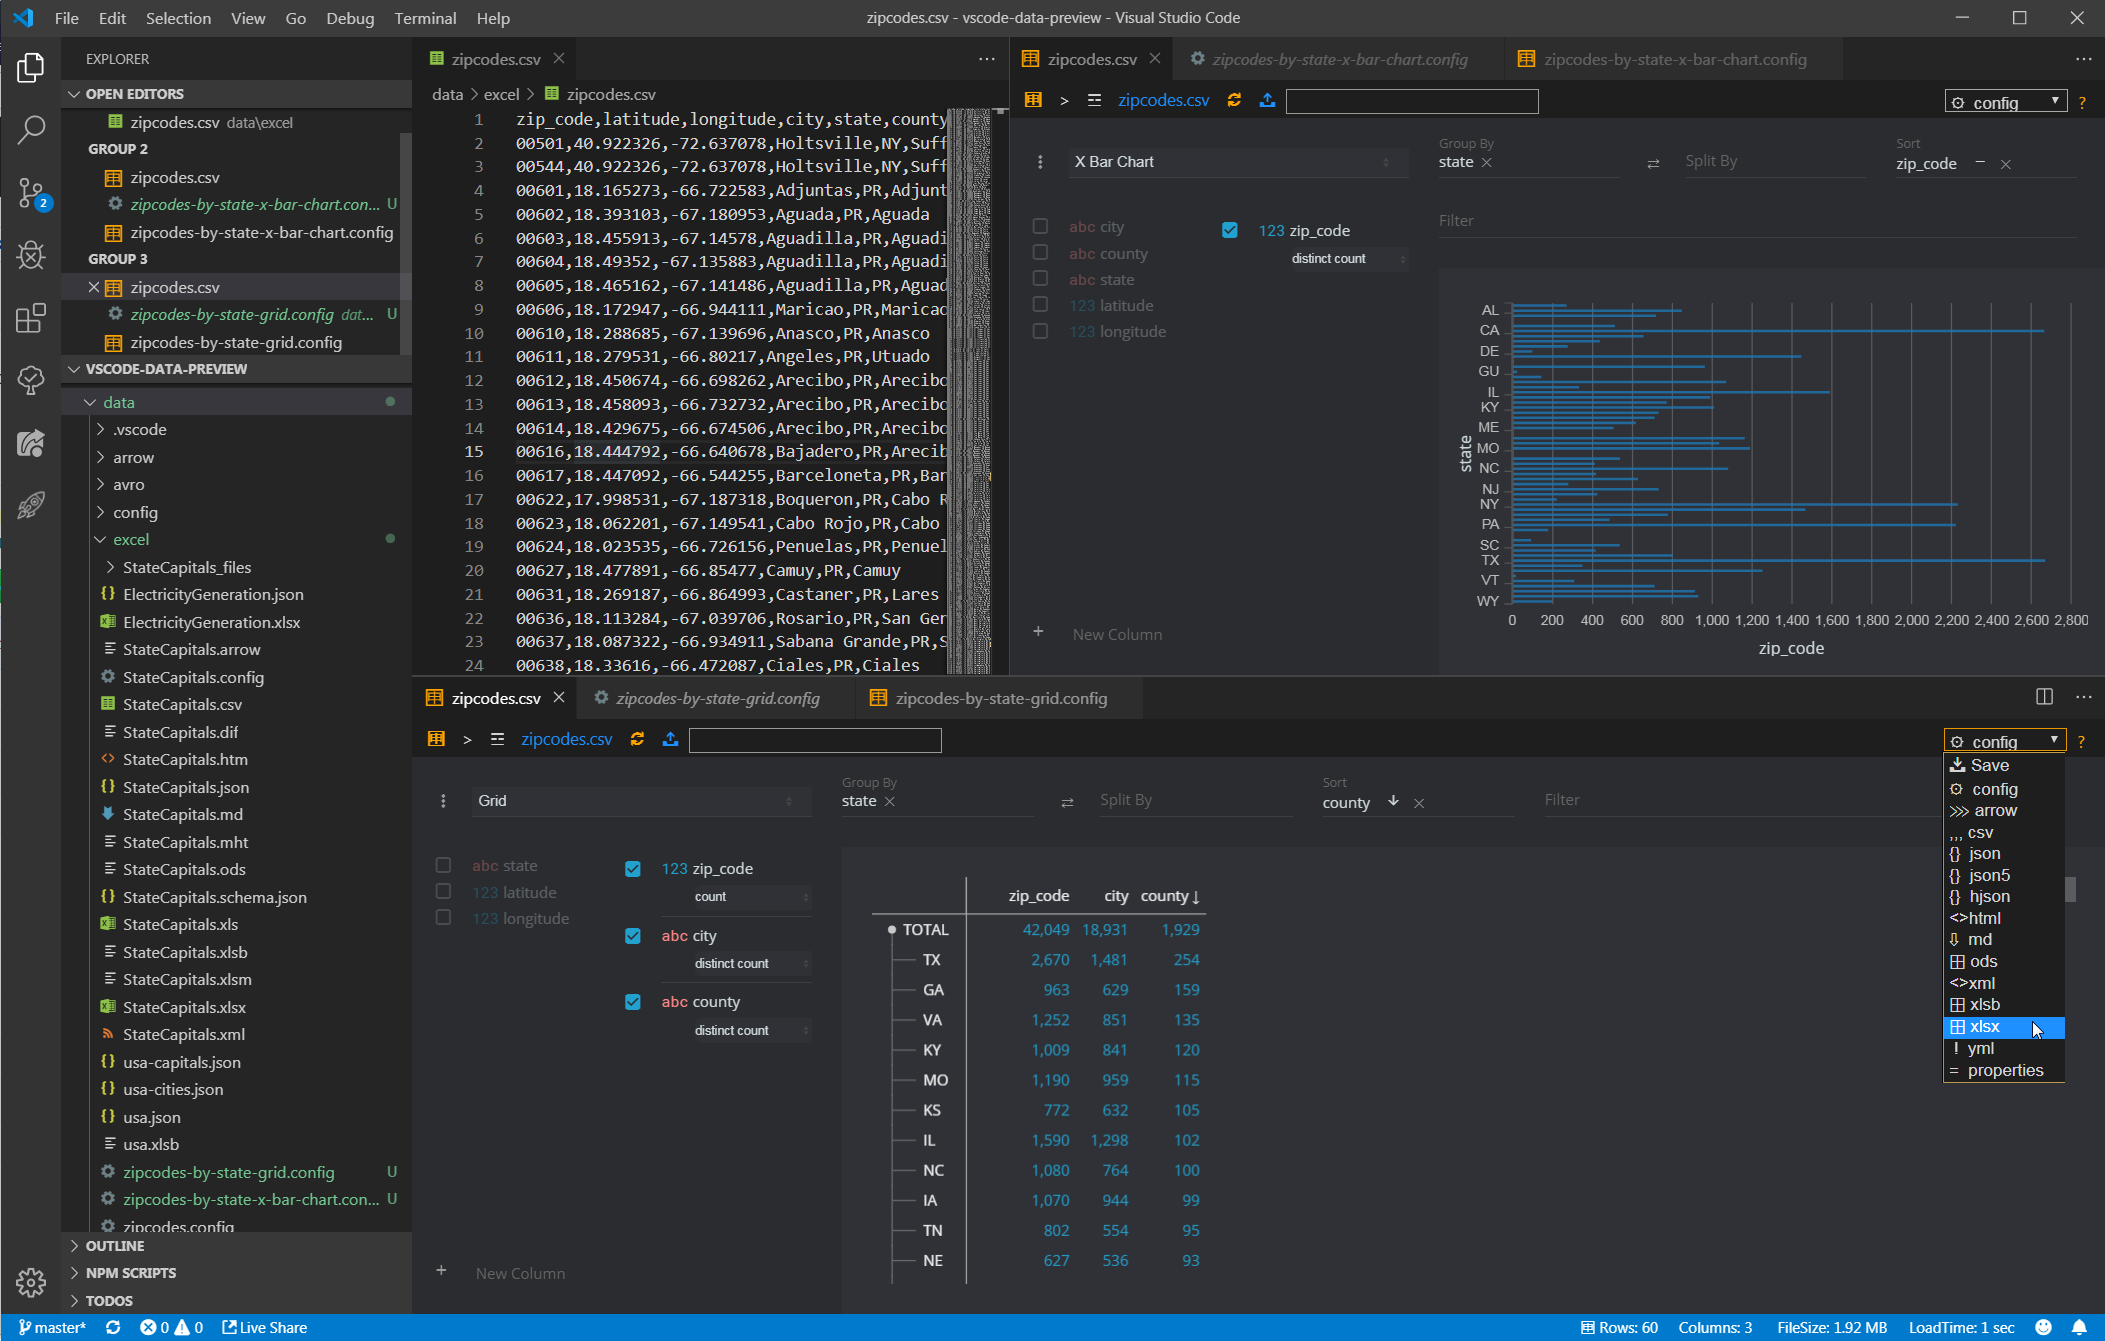Click the extensions icon in sidebar
The image size is (2105, 1341).
[x=32, y=313]
